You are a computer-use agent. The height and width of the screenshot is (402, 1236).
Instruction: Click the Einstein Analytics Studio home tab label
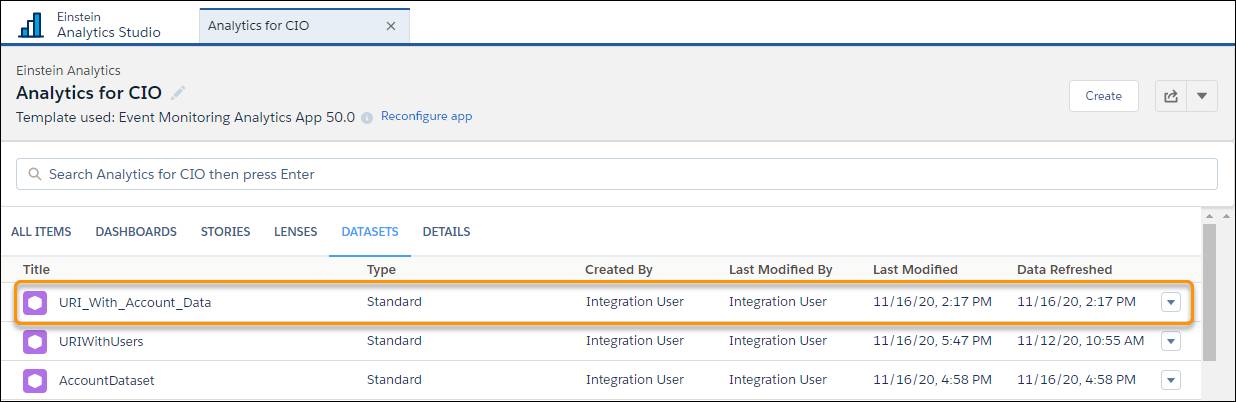[109, 25]
